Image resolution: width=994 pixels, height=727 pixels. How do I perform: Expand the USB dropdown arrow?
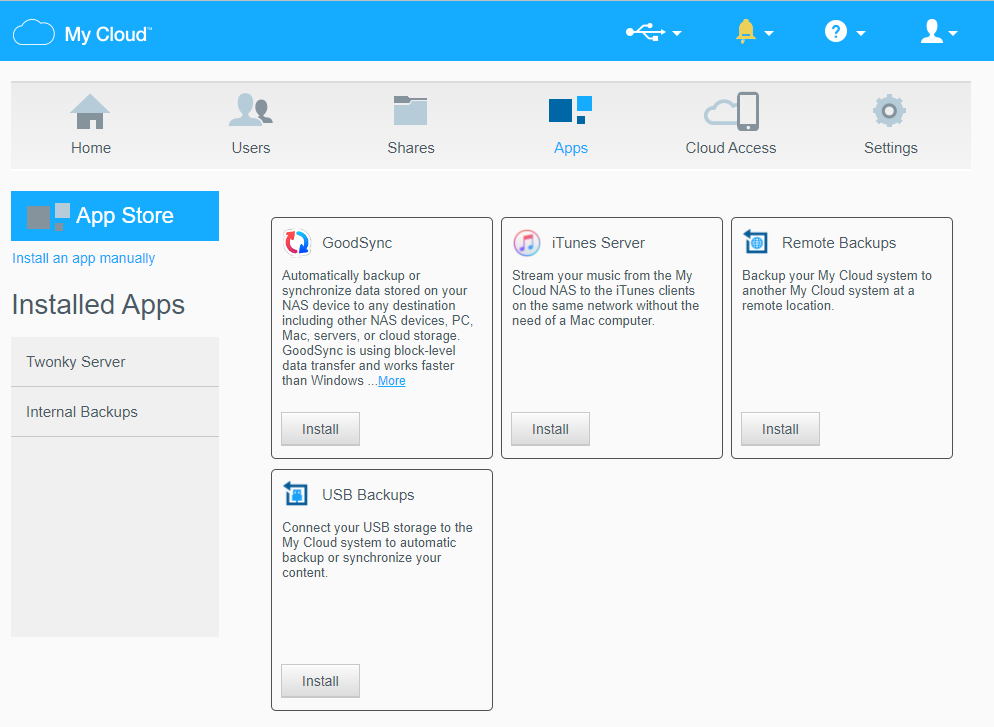click(676, 33)
